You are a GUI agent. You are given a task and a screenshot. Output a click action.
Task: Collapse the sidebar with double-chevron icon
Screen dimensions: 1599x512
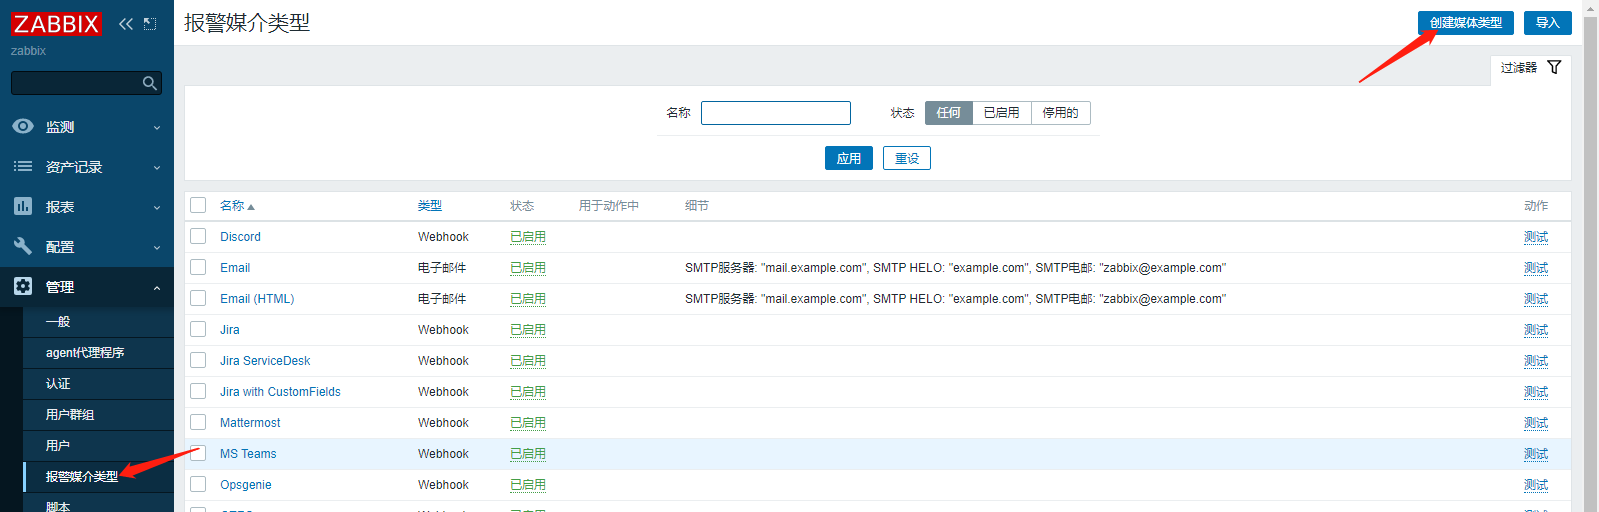point(126,24)
